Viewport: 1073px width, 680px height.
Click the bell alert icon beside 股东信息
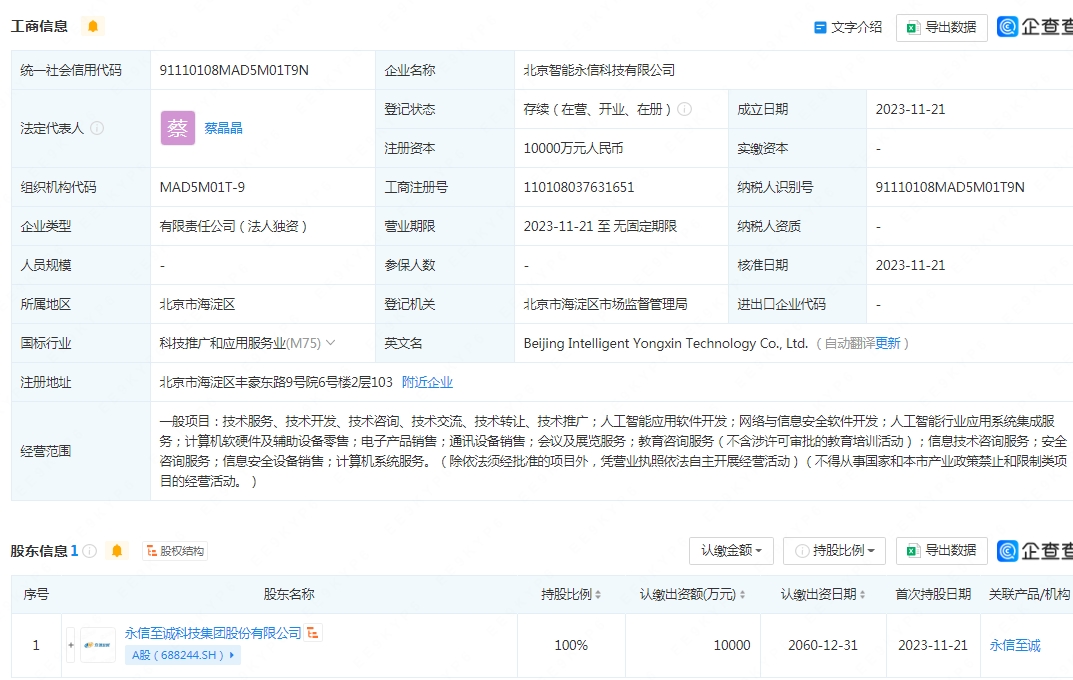pos(117,551)
